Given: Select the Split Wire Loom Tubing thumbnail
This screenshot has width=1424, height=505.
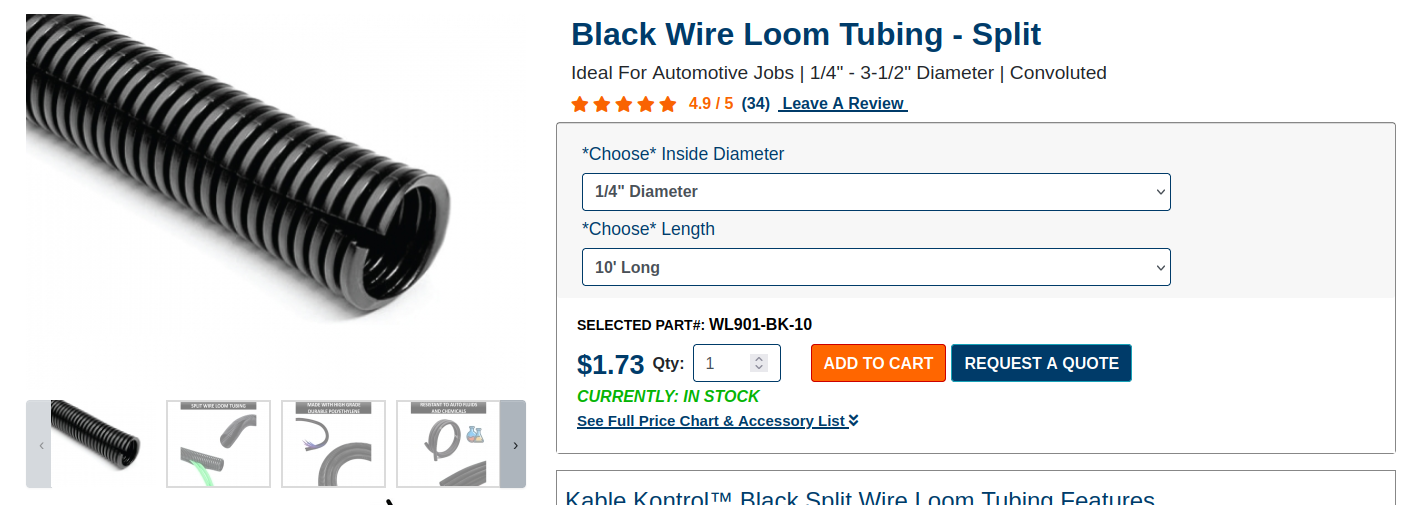Looking at the screenshot, I should [218, 444].
